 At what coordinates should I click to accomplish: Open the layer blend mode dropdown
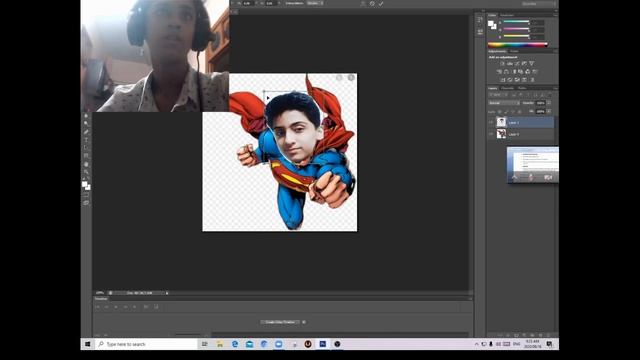click(504, 103)
